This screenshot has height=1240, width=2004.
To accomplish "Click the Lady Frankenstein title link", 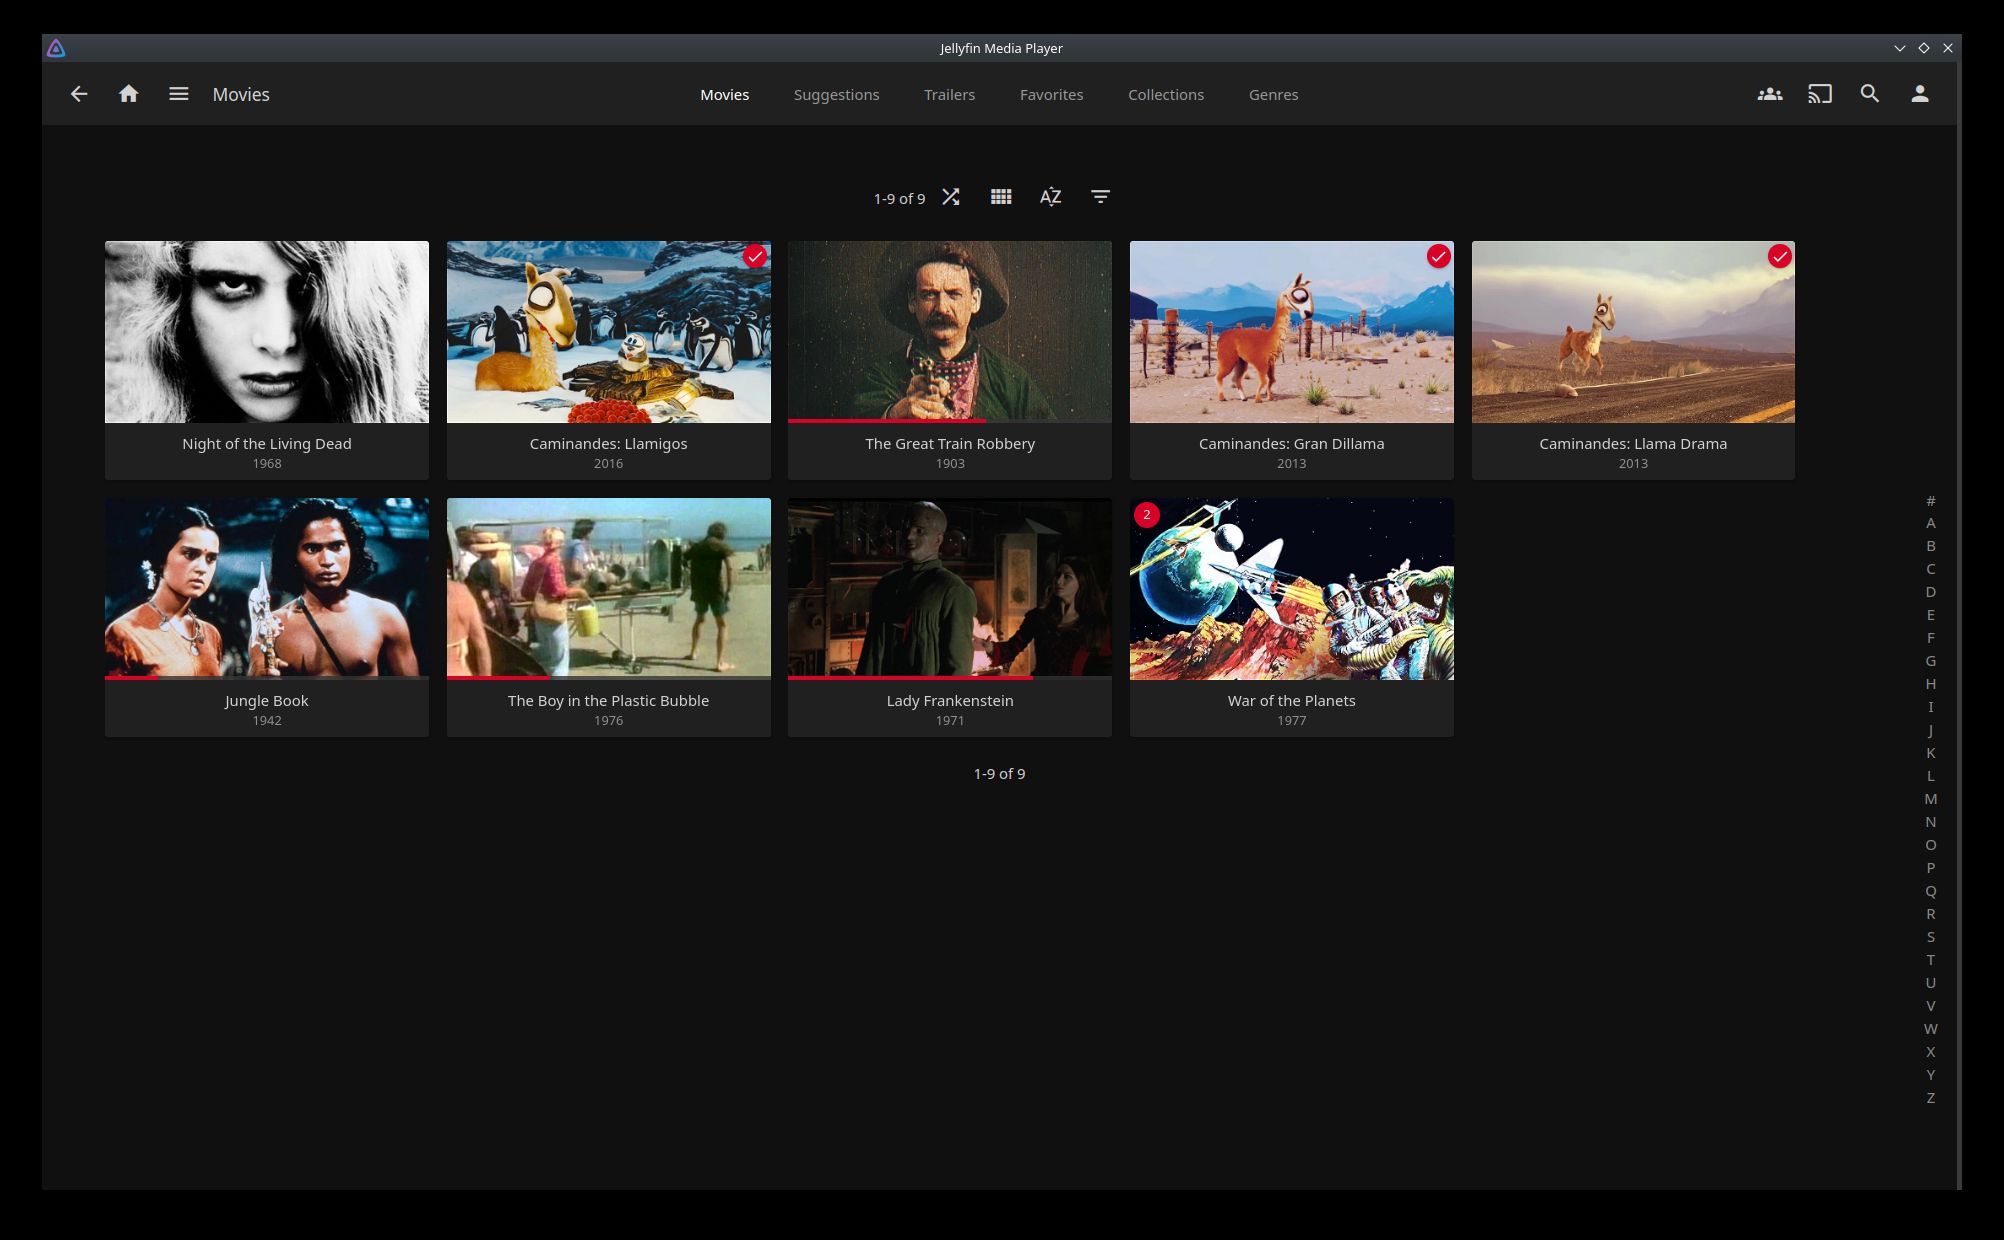I will pos(950,701).
